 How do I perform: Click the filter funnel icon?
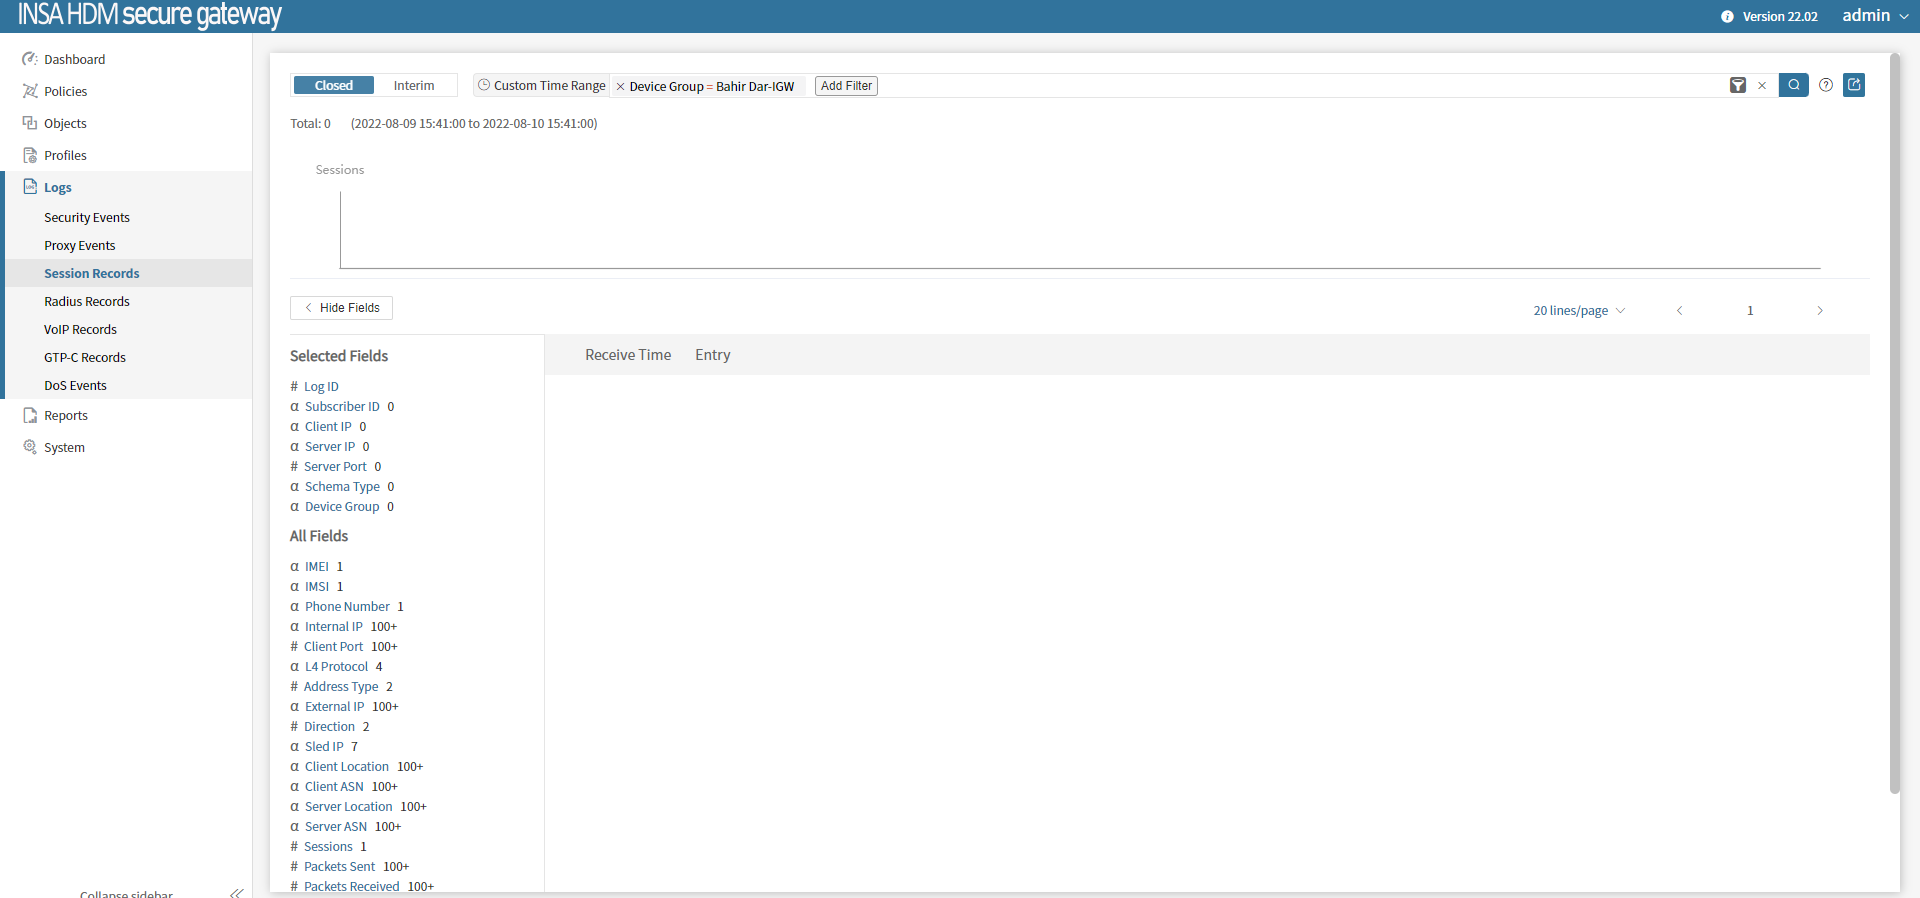[1738, 86]
